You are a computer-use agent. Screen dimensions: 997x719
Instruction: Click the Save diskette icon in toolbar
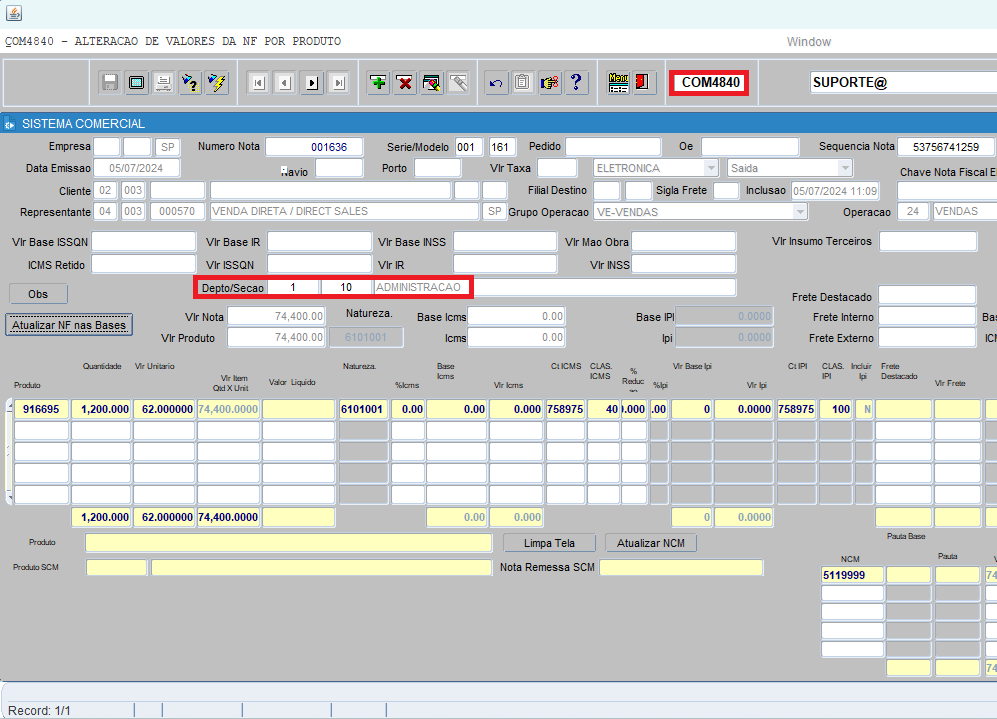[110, 83]
